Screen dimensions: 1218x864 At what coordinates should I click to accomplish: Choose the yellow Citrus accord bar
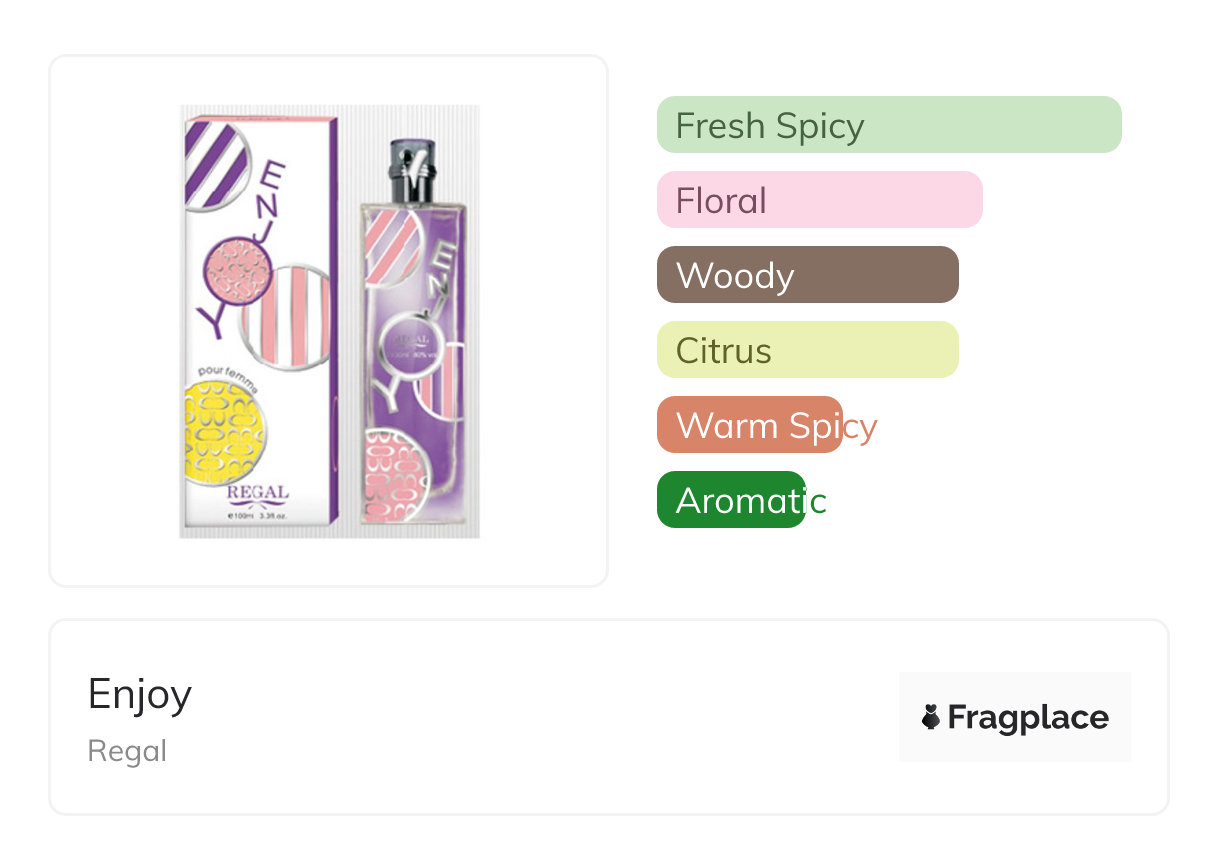(x=807, y=350)
